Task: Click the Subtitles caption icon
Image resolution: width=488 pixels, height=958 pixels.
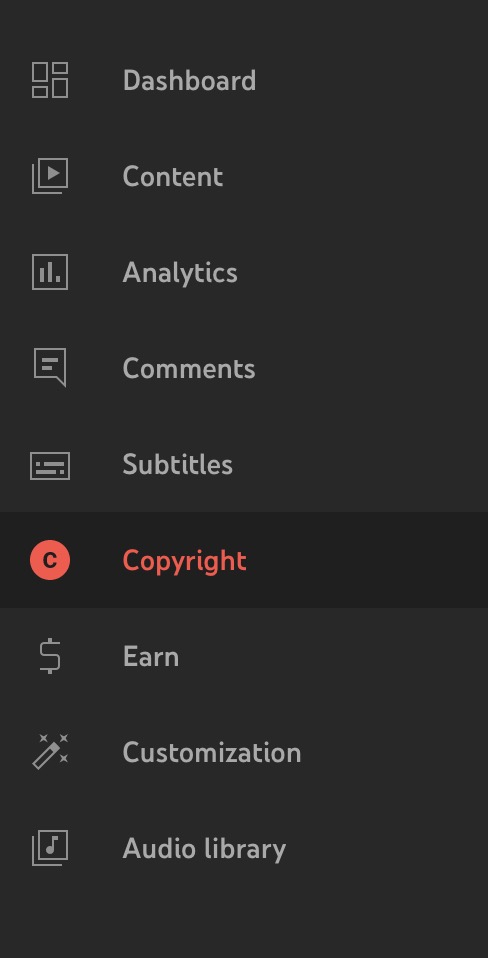Action: pyautogui.click(x=50, y=466)
